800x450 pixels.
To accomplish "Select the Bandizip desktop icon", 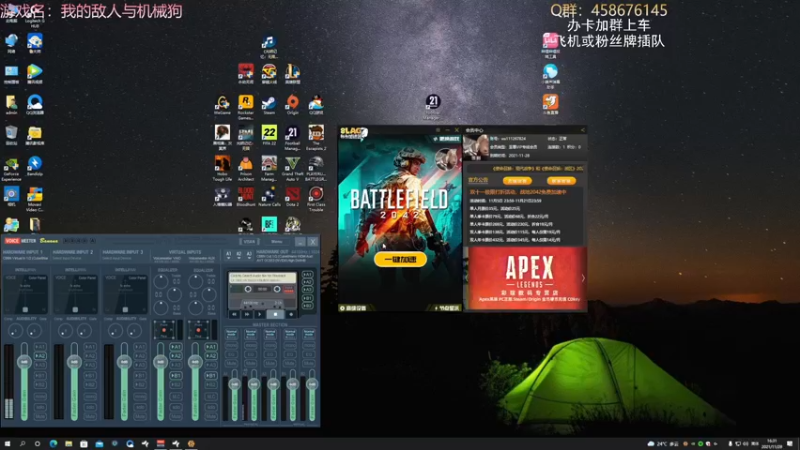I will click(x=35, y=166).
